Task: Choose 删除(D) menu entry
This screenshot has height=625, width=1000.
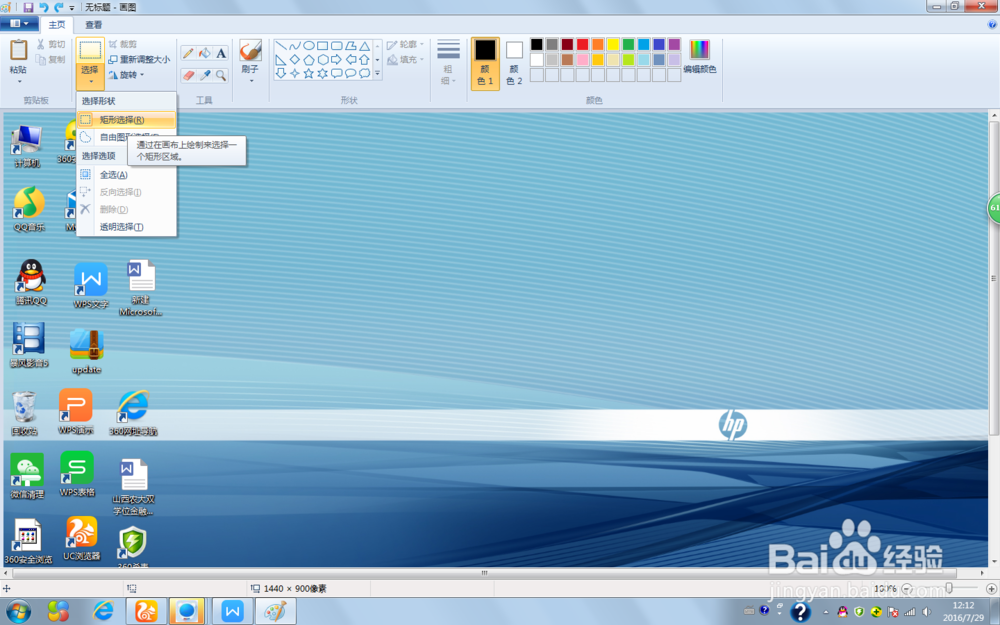Action: (x=126, y=209)
